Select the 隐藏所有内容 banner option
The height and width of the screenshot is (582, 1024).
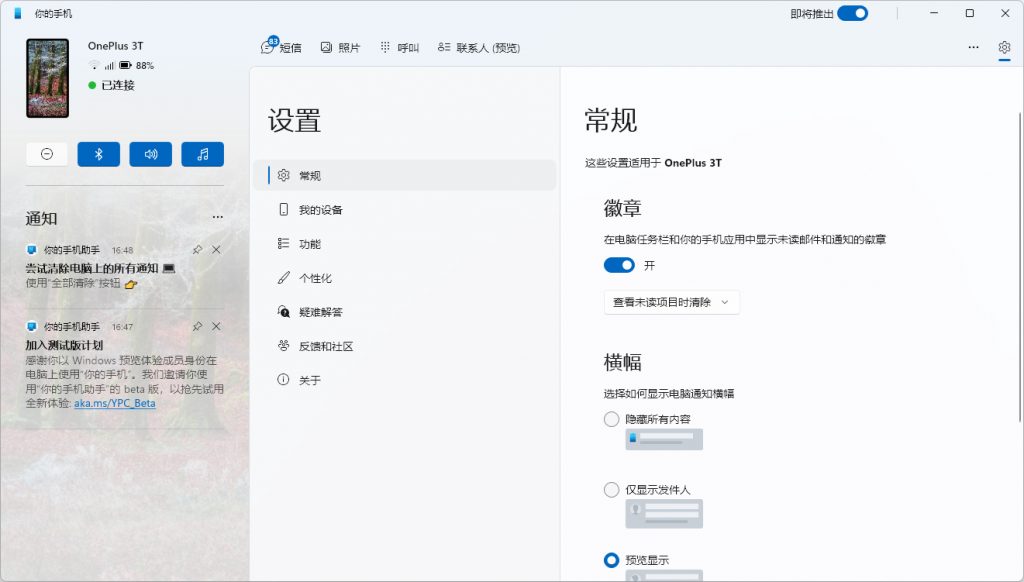[x=611, y=419]
